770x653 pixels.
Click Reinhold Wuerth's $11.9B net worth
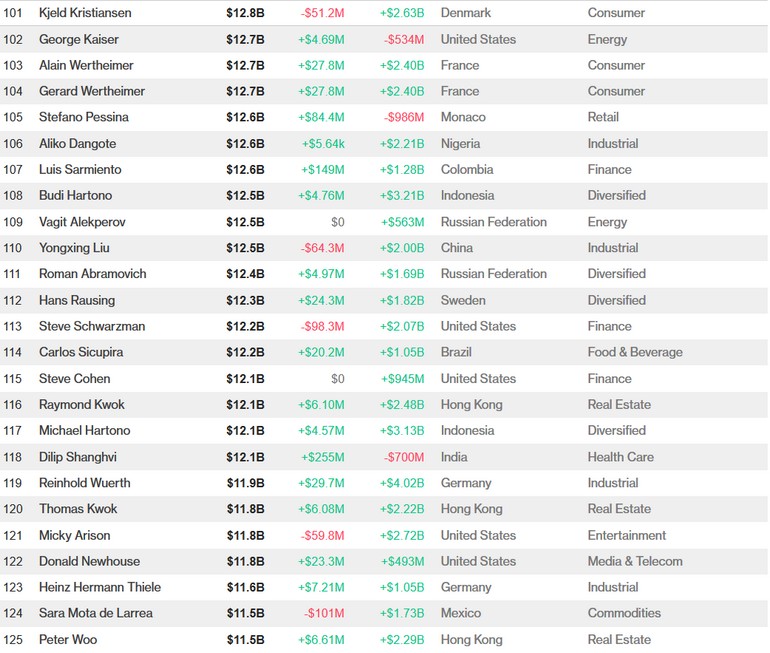(x=245, y=483)
